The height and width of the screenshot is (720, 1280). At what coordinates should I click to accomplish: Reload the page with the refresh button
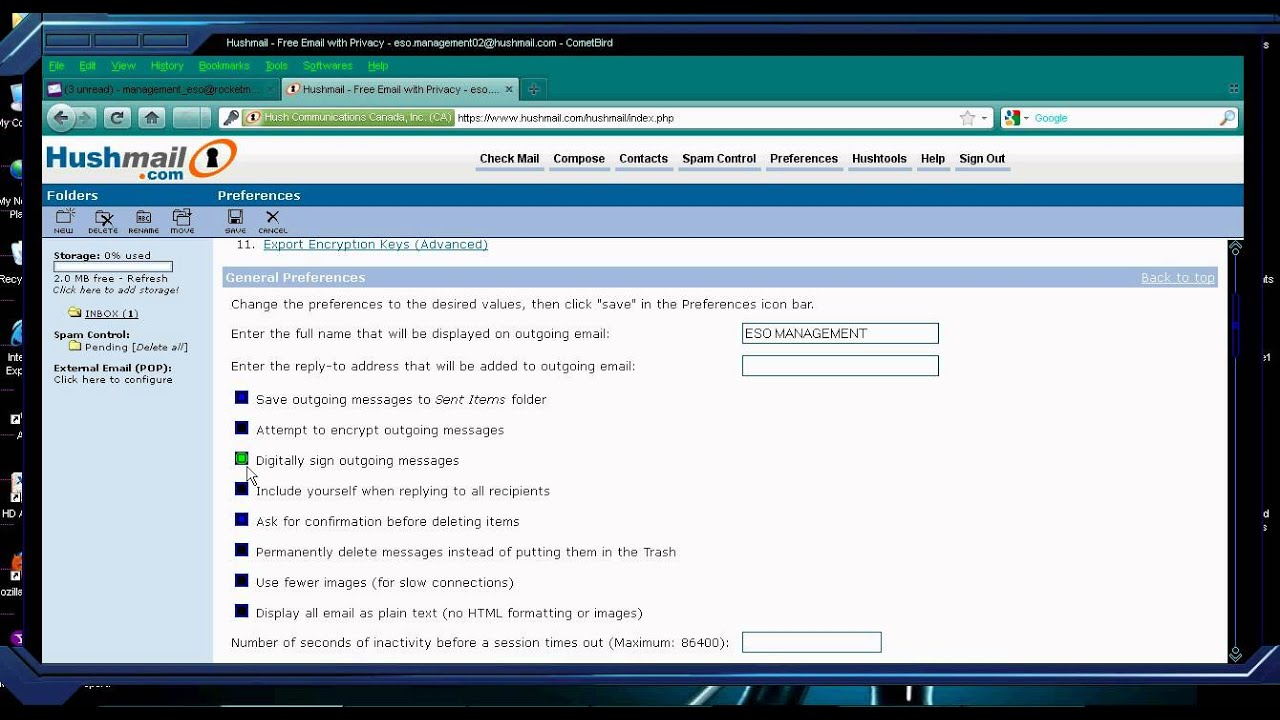[x=117, y=118]
